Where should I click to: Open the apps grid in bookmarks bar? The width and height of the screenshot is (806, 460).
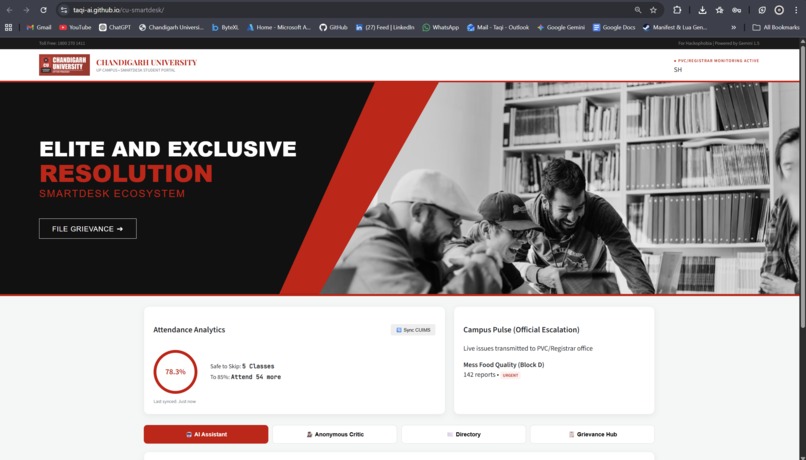pyautogui.click(x=8, y=27)
